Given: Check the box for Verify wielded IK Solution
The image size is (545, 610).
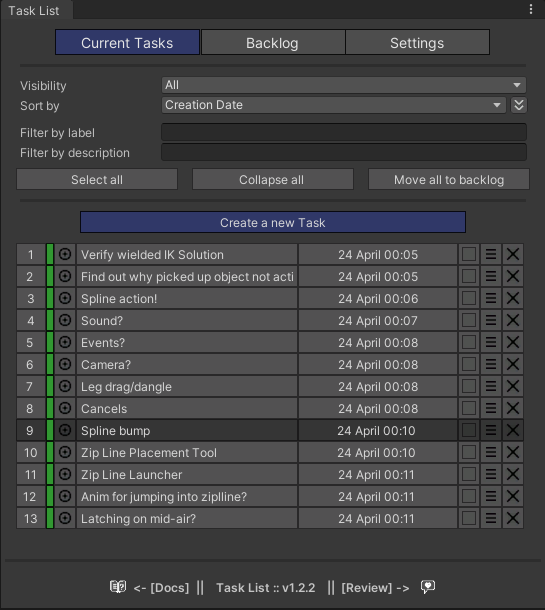Looking at the screenshot, I should coord(469,254).
